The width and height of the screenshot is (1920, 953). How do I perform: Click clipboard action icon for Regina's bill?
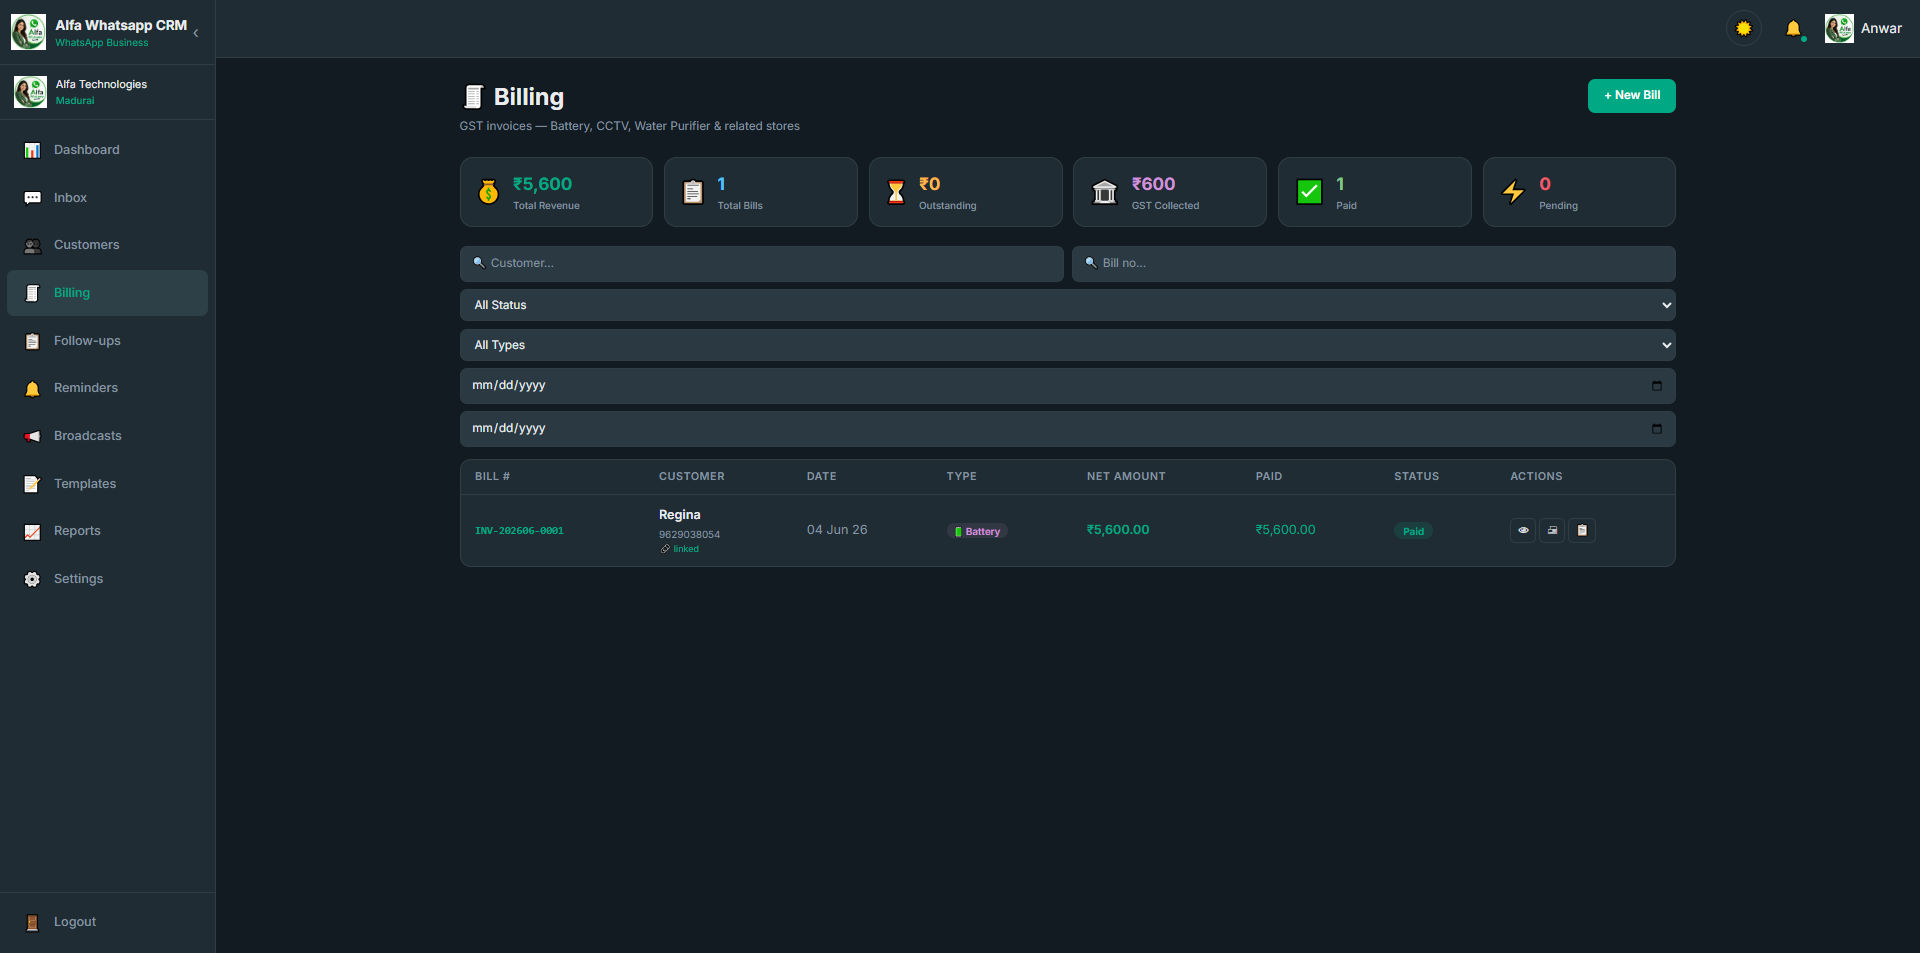click(x=1582, y=531)
